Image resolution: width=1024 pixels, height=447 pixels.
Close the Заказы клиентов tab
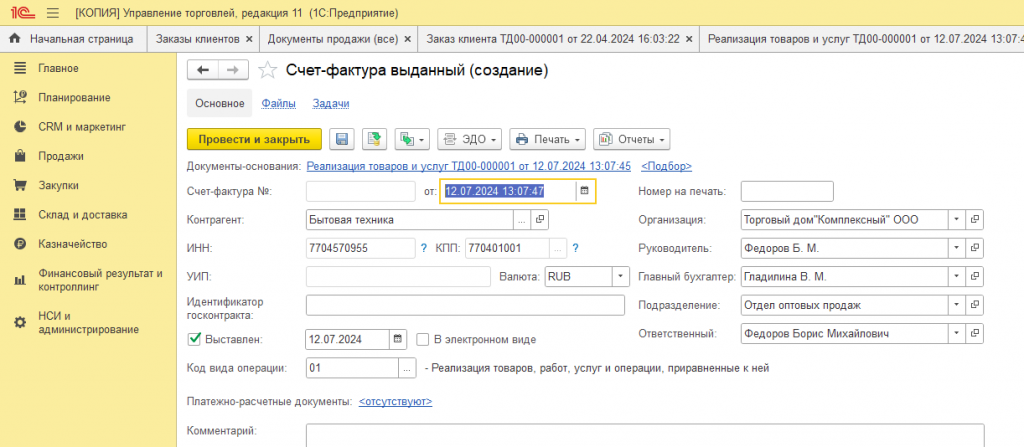tap(249, 39)
